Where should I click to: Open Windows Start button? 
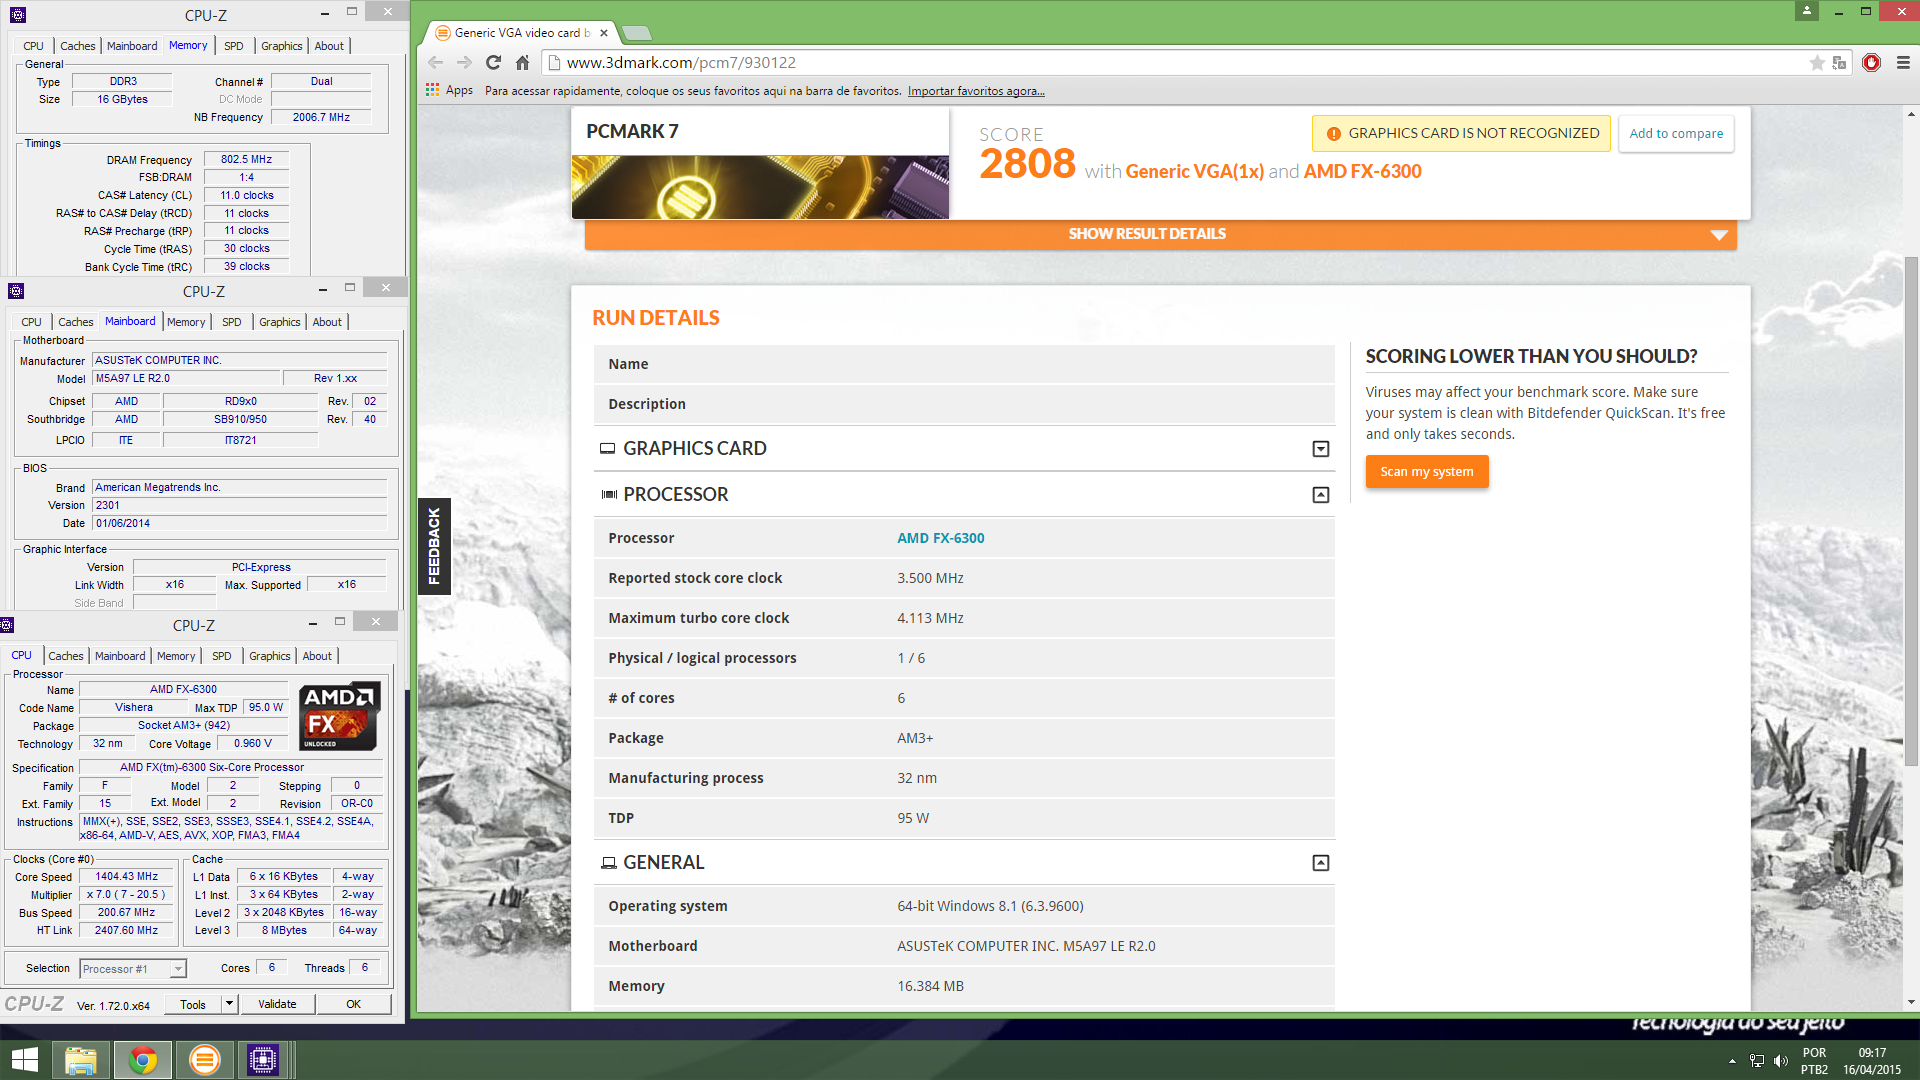(24, 1060)
